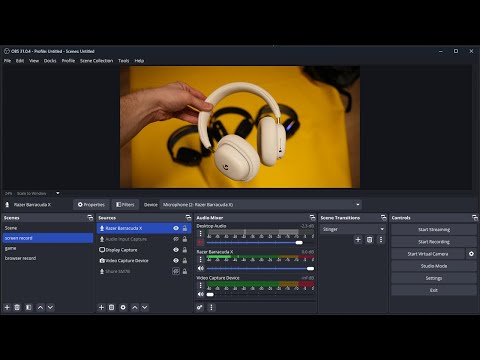This screenshot has height=360, width=480.
Task: Unmute Desktop Audio with the red speaker icon
Action: pyautogui.click(x=200, y=242)
